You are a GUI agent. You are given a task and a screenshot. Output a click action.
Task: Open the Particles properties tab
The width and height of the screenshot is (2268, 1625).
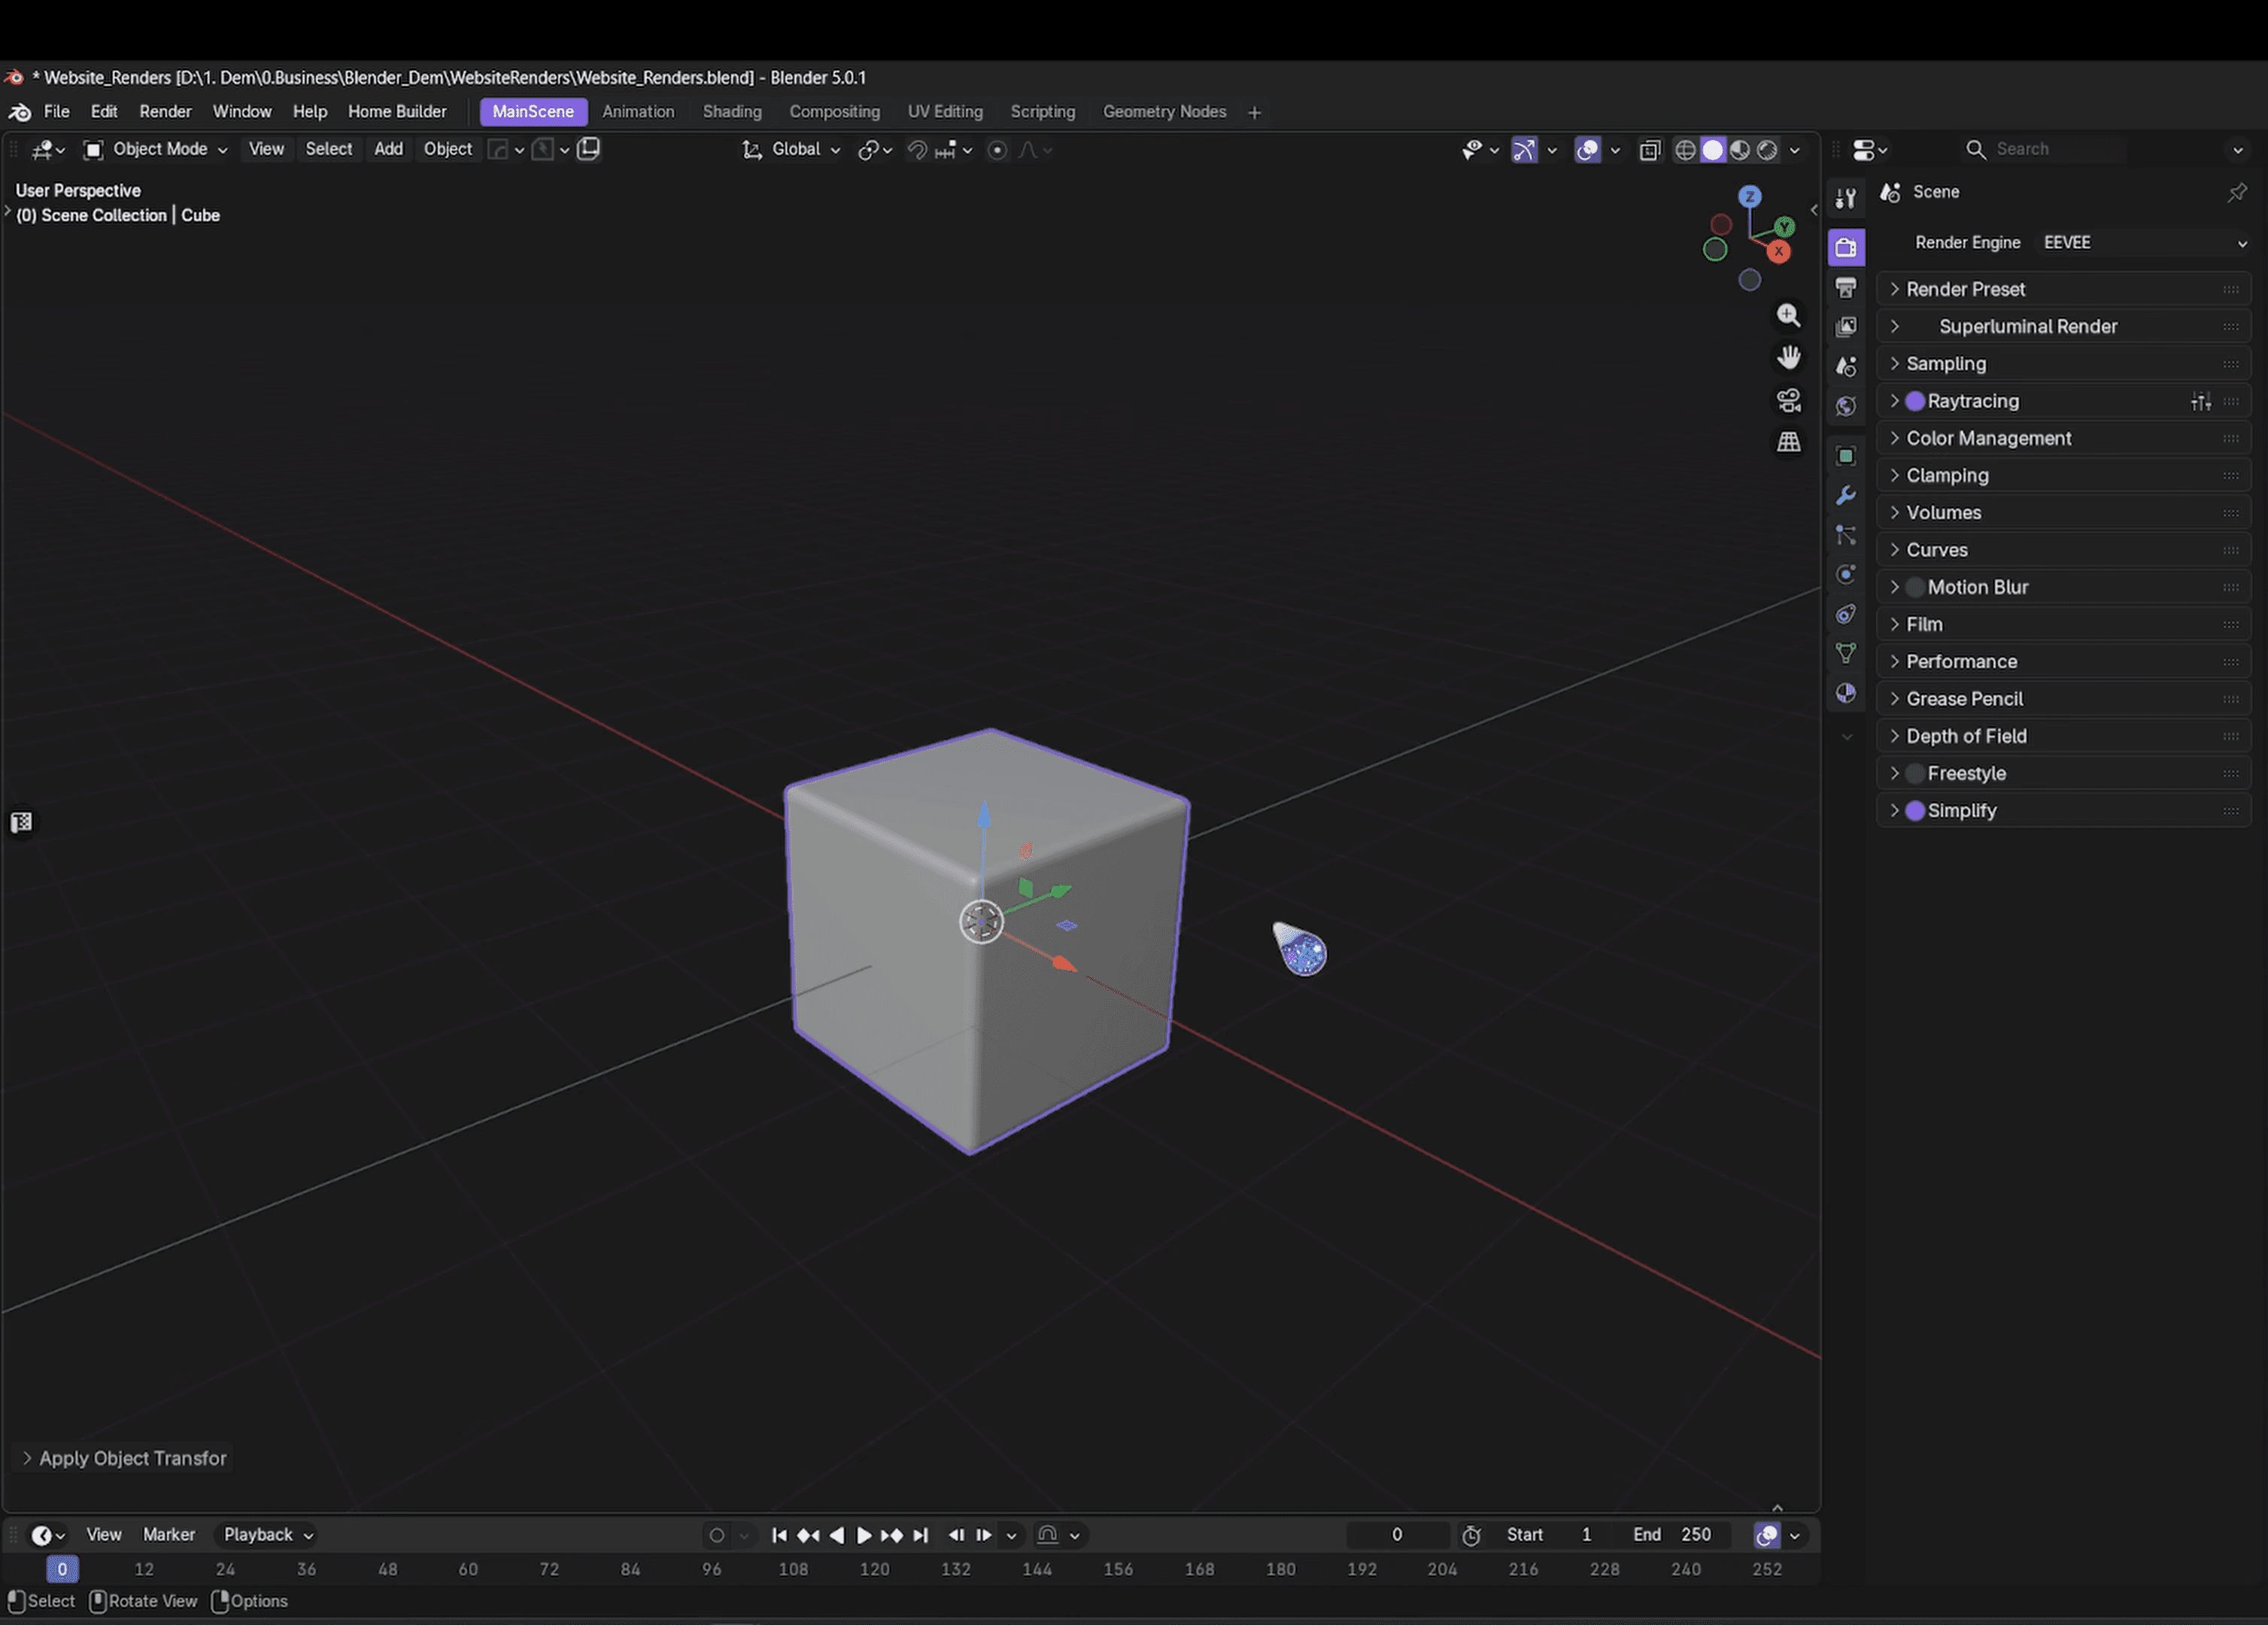(1846, 535)
